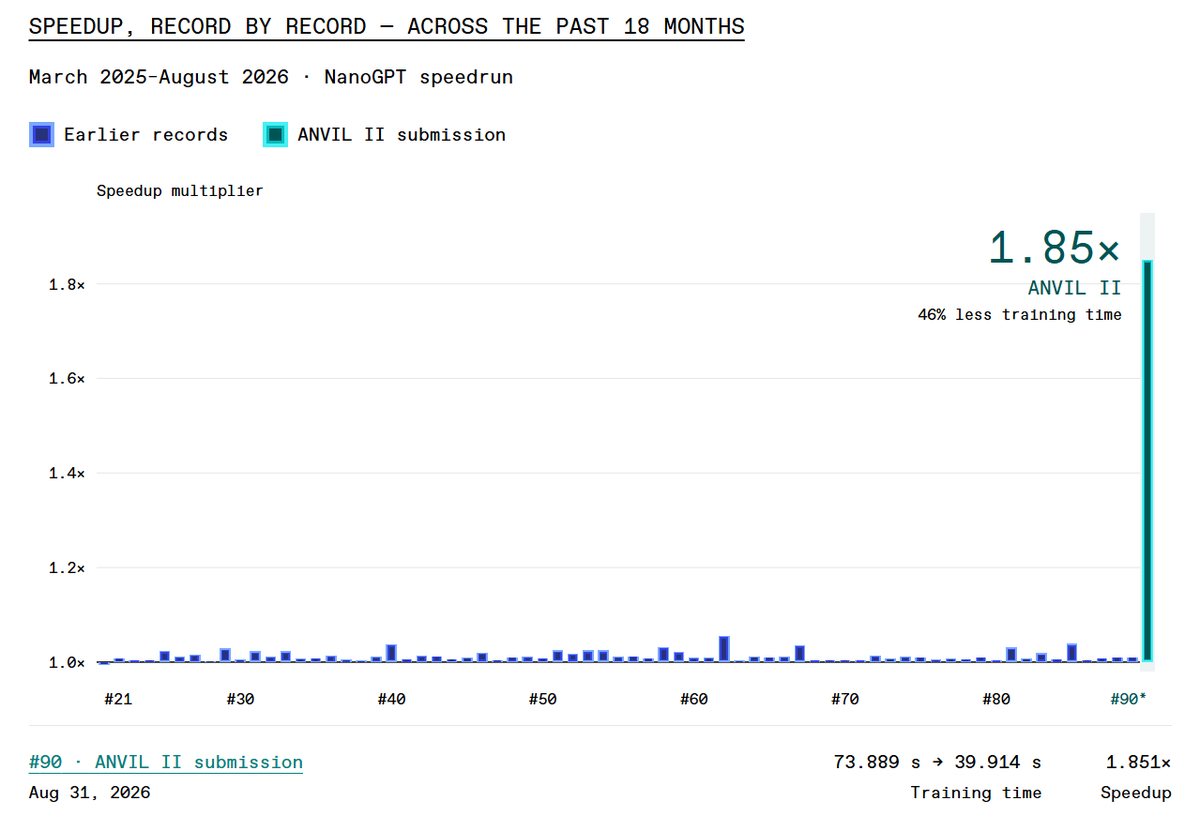Click the 'Aug 31, 2026' date
1200x831 pixels.
point(90,793)
